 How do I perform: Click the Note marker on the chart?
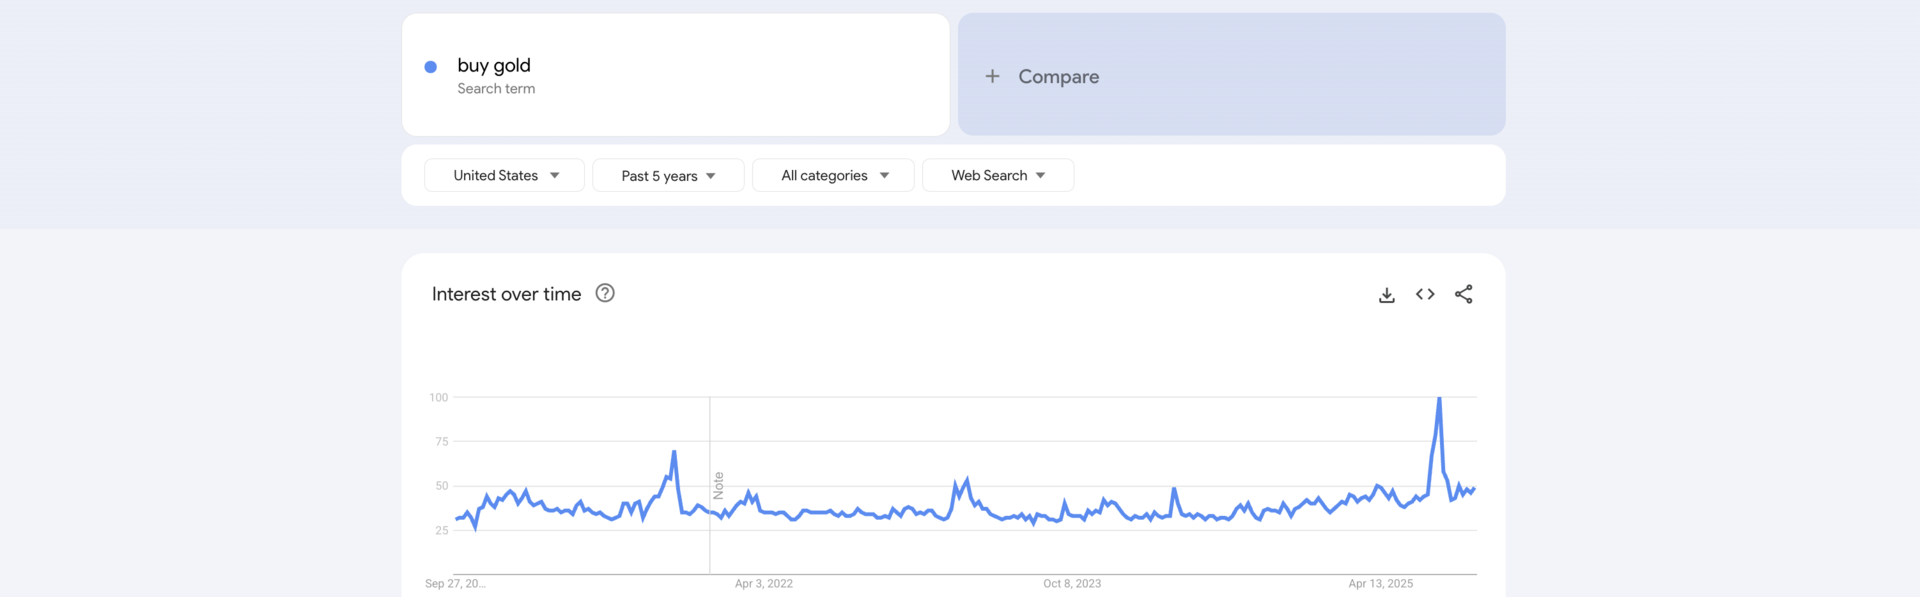[x=718, y=484]
